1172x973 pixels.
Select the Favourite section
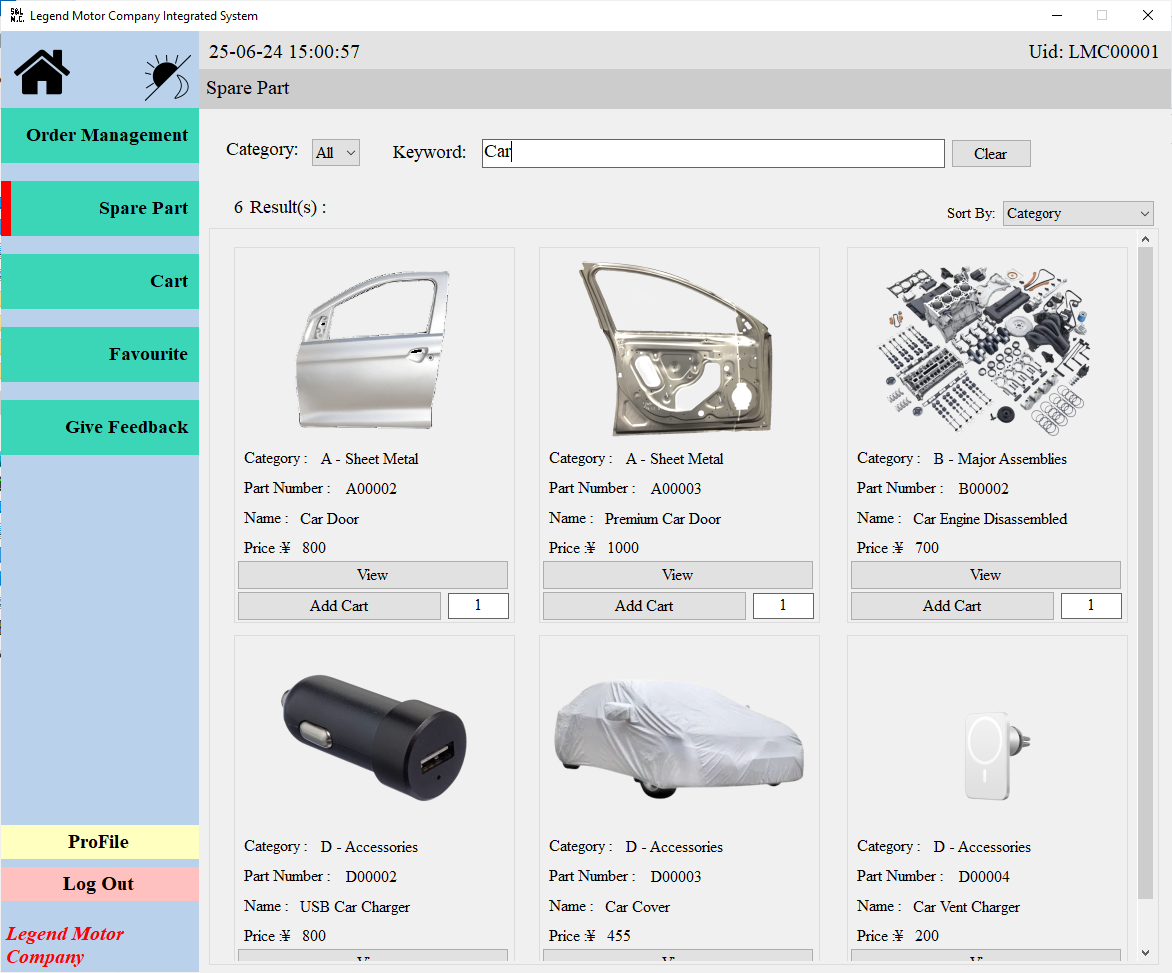[99, 354]
